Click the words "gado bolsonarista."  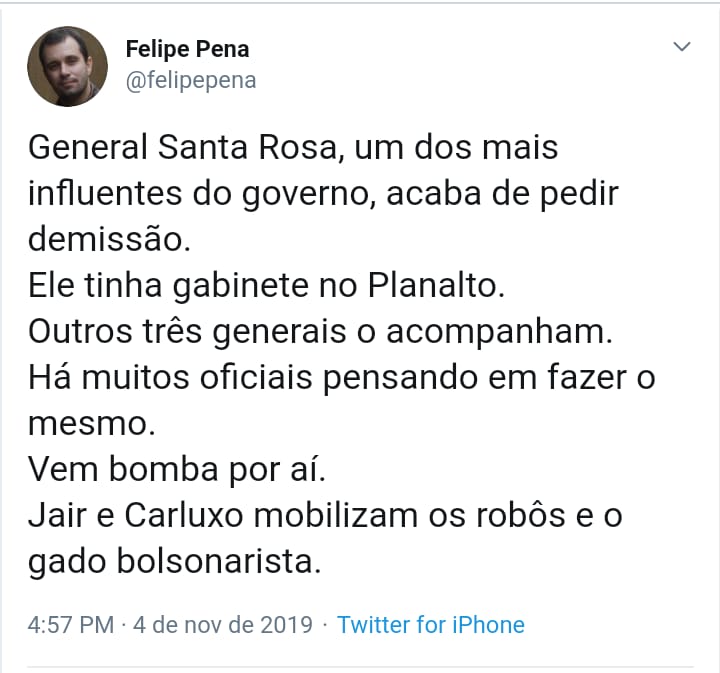175,560
